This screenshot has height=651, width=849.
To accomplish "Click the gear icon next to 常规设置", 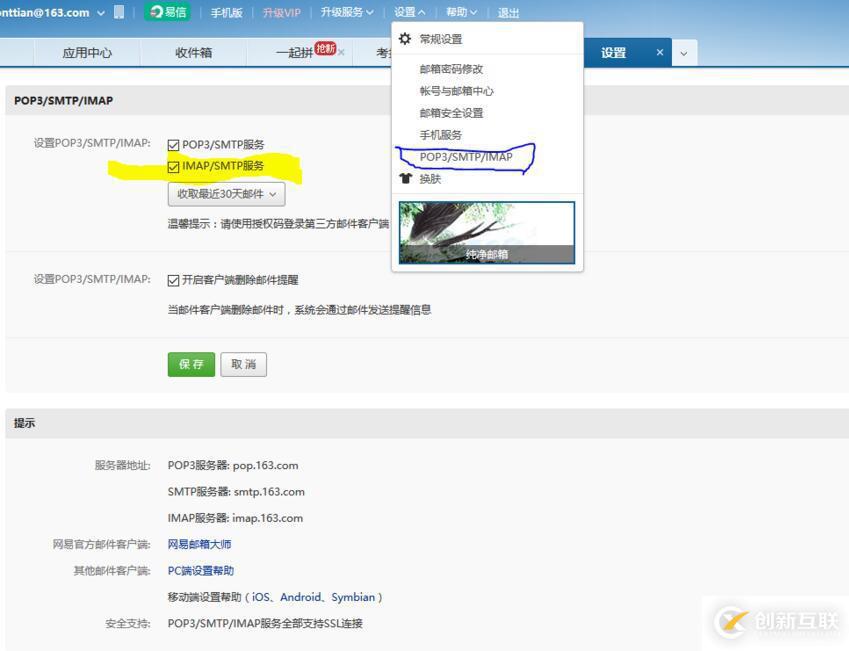I will (x=404, y=37).
